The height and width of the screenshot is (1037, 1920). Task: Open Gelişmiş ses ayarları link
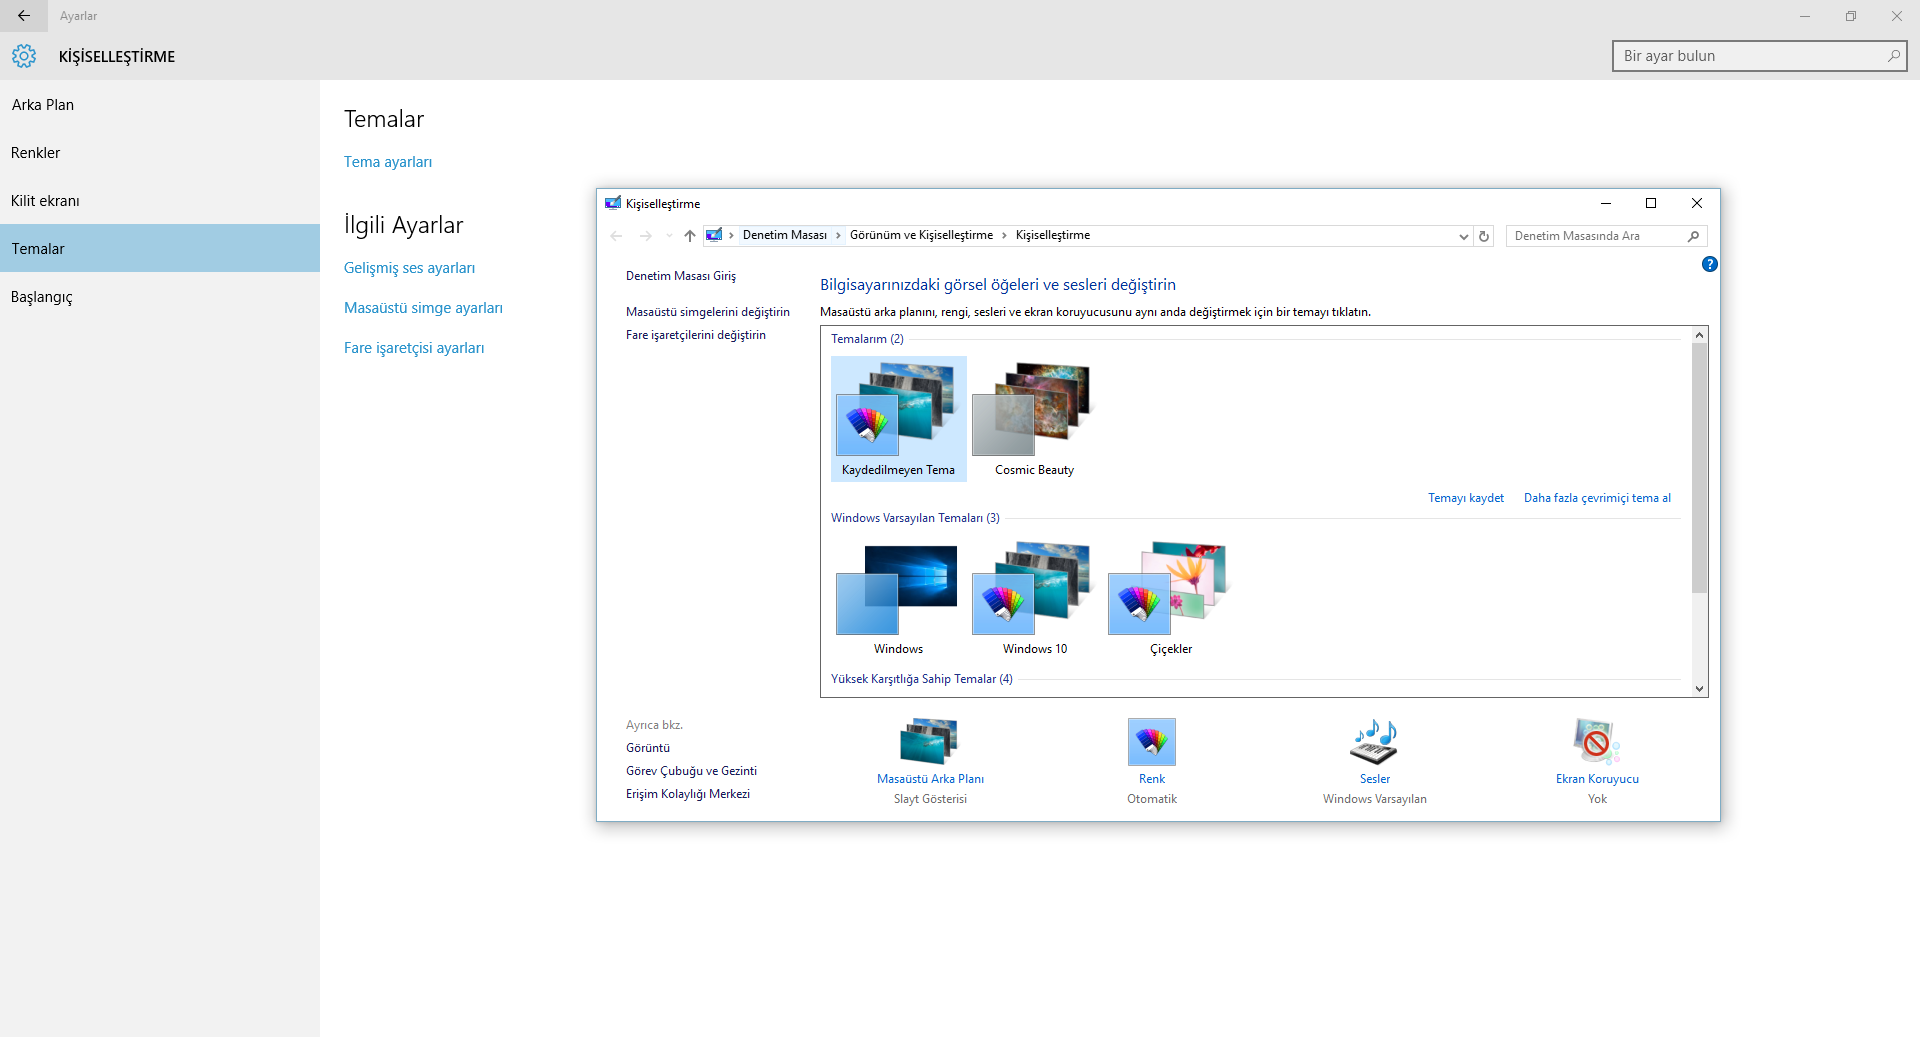coord(410,268)
